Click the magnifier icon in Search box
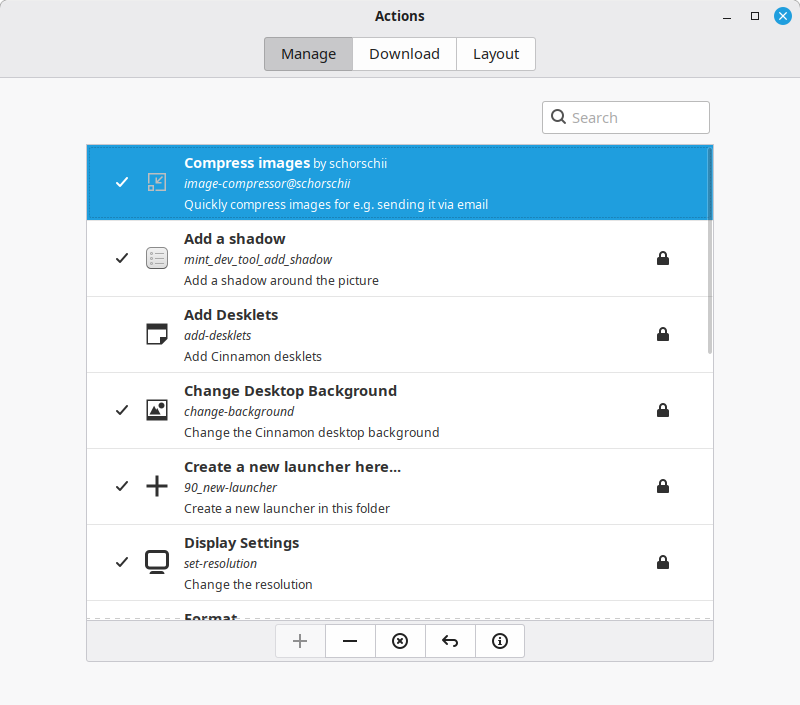This screenshot has height=705, width=800. 558,117
